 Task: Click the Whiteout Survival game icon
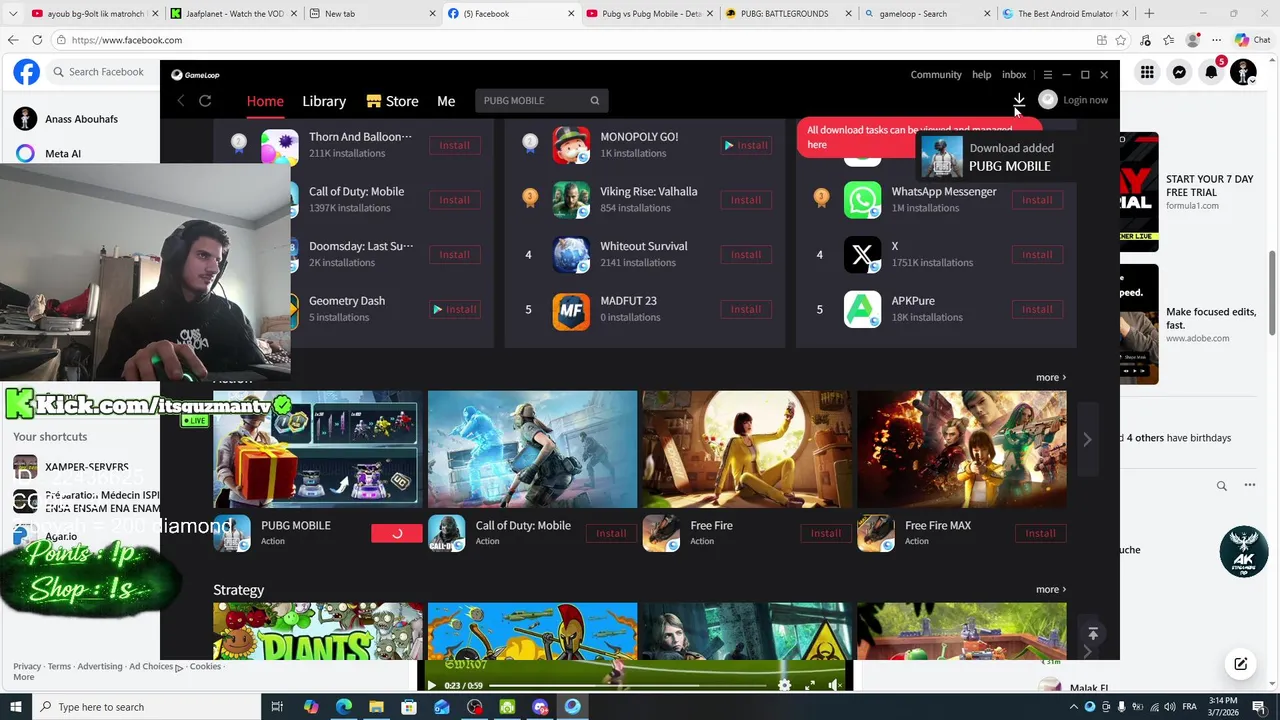(x=571, y=255)
